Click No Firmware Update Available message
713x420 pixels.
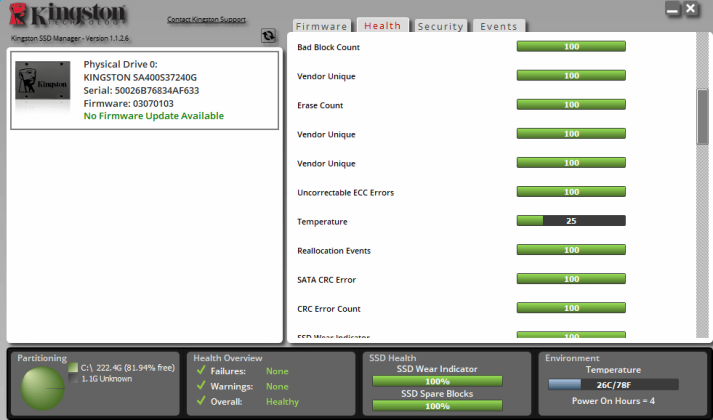point(154,116)
